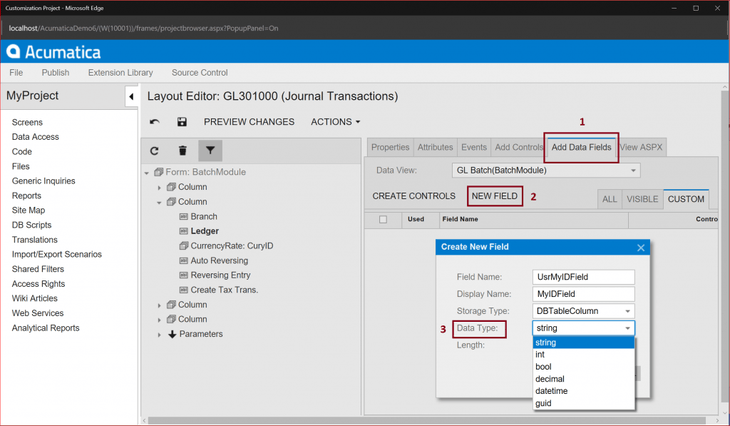
Task: Open Screens in project navigation
Action: pos(27,122)
